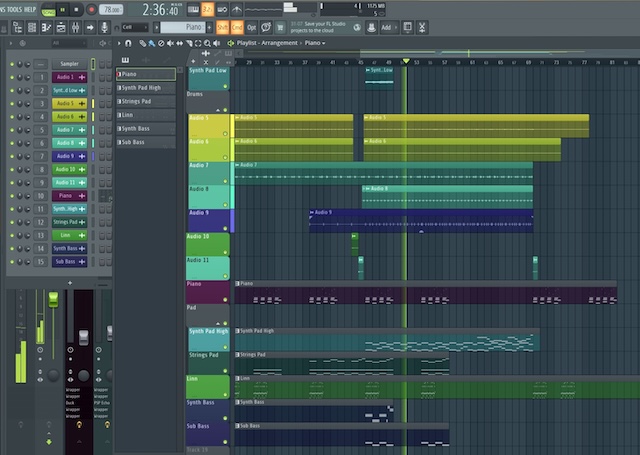640x455 pixels.
Task: Click the grey mixer fader handle
Action: pyautogui.click(x=83, y=337)
